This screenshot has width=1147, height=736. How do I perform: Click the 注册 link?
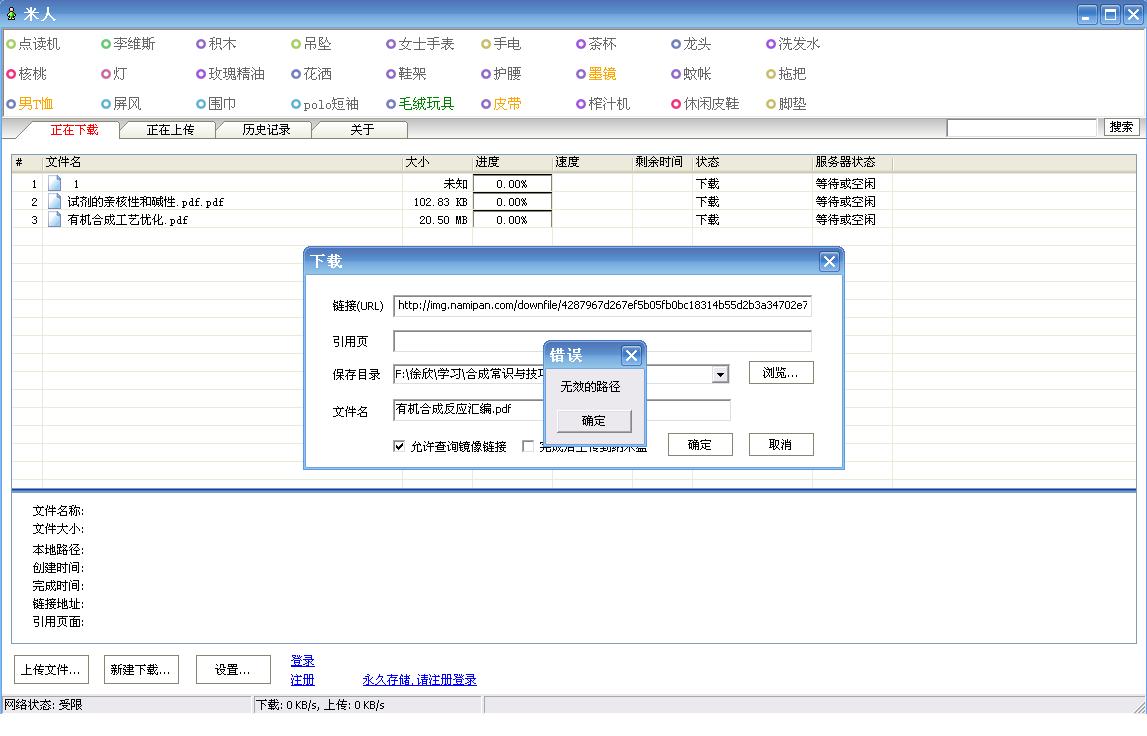pyautogui.click(x=302, y=680)
